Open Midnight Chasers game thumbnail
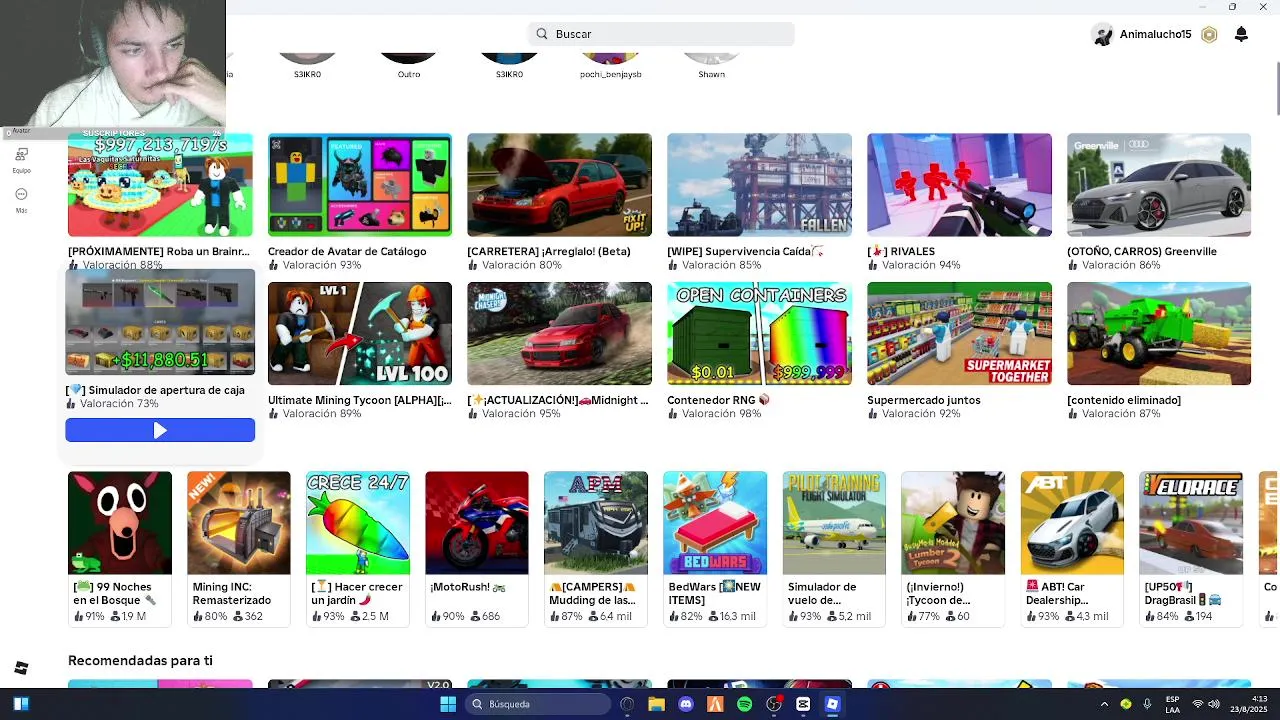 point(559,333)
